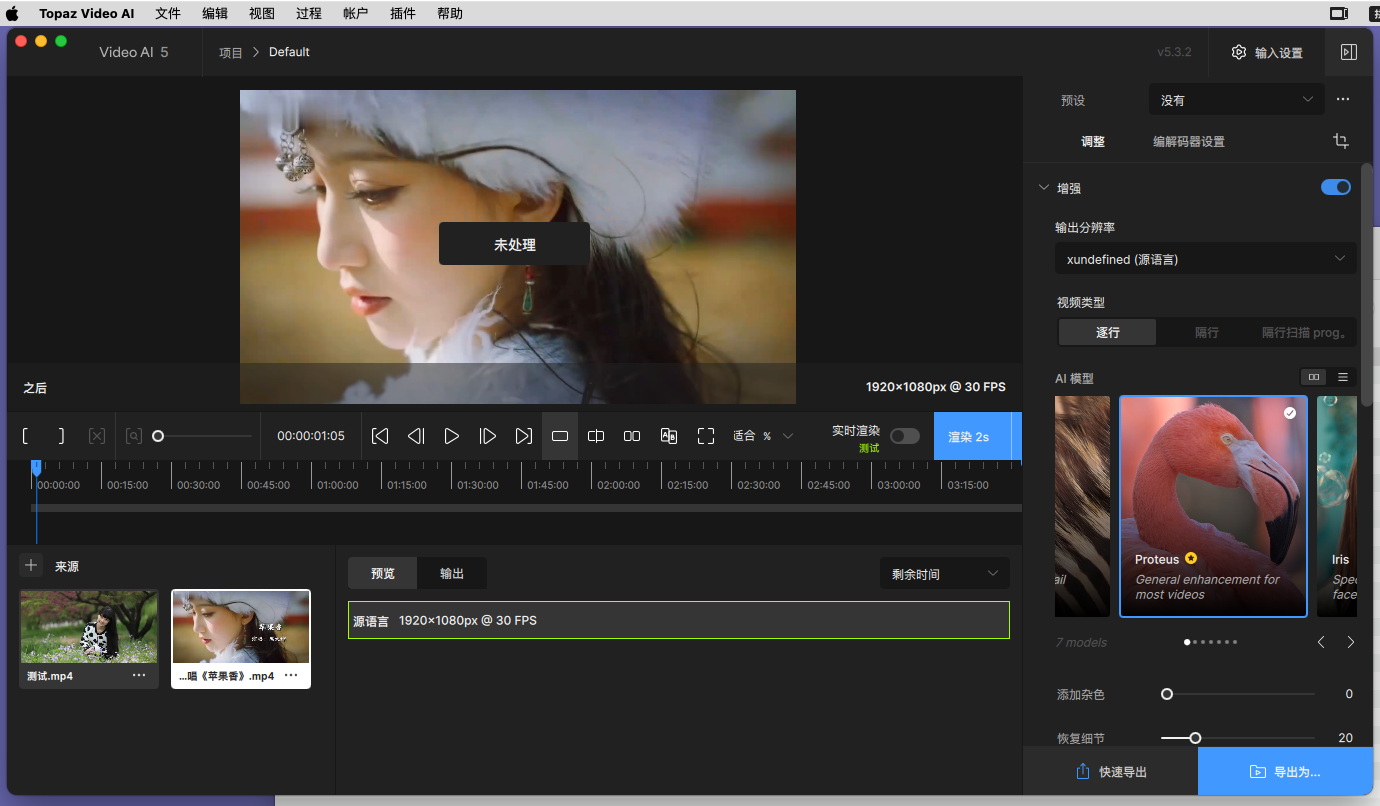
Task: Open options for 苹果香 video
Action: [291, 676]
